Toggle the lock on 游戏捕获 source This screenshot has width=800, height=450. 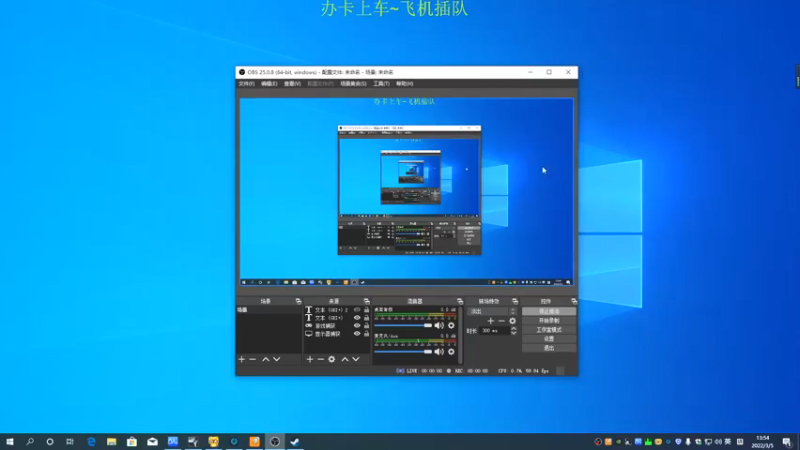click(366, 326)
